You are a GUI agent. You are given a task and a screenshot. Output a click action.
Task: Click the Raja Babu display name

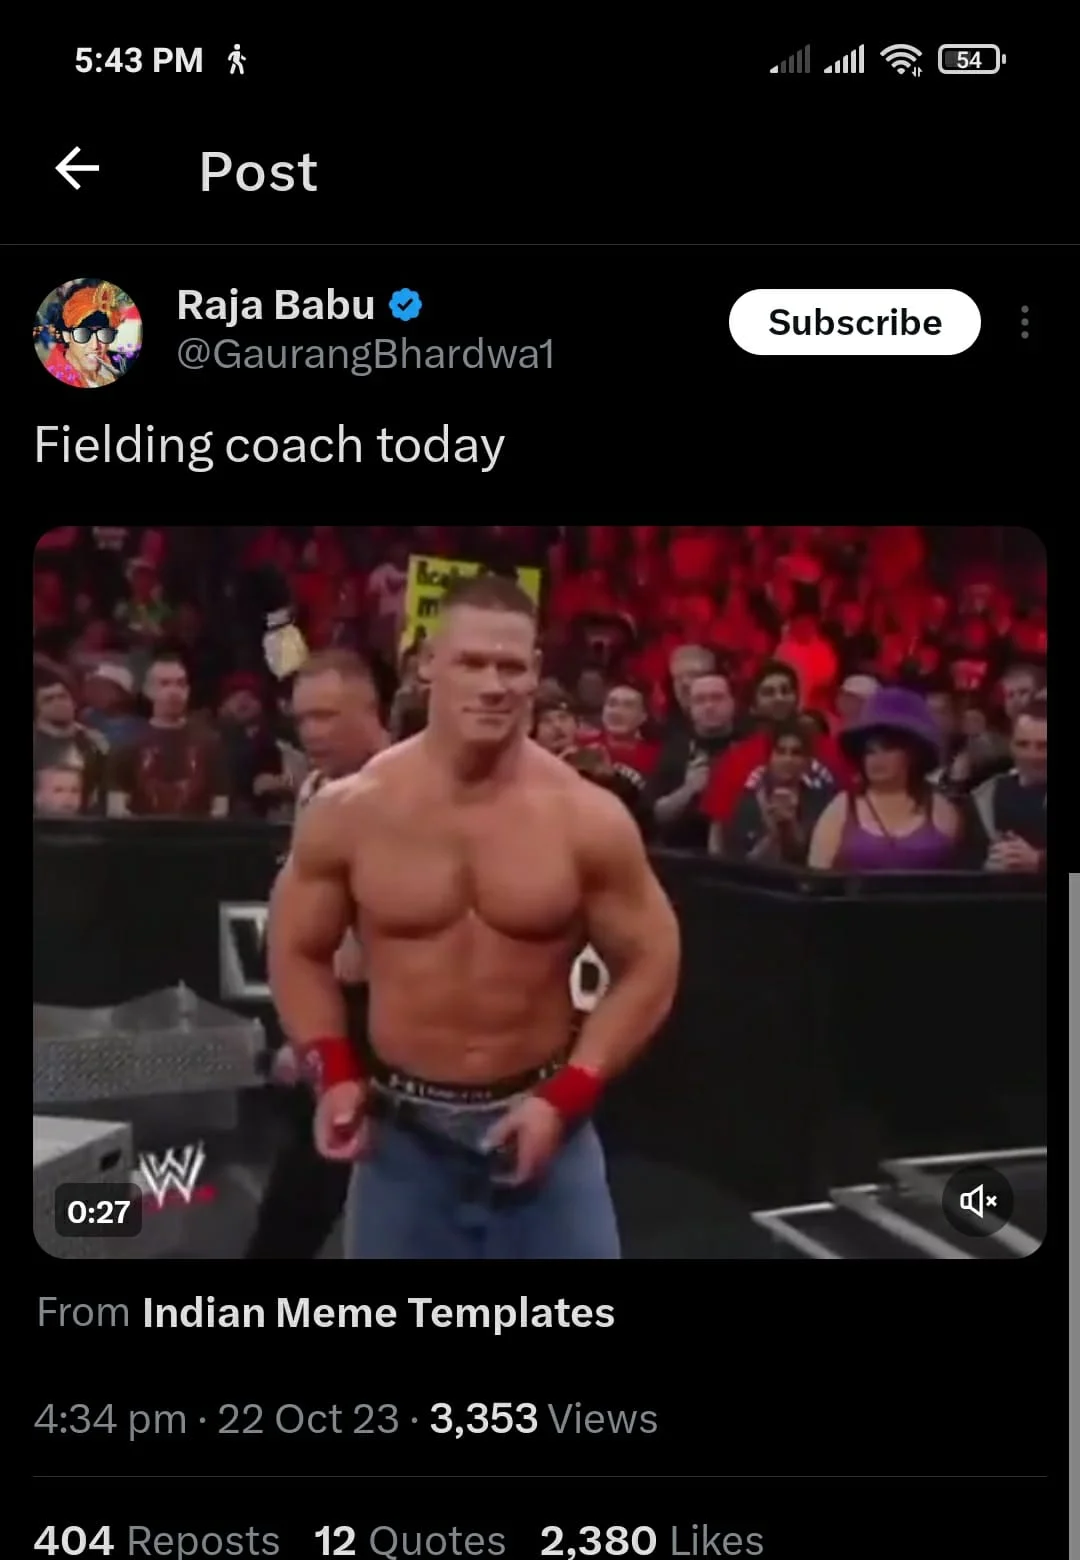pos(276,304)
